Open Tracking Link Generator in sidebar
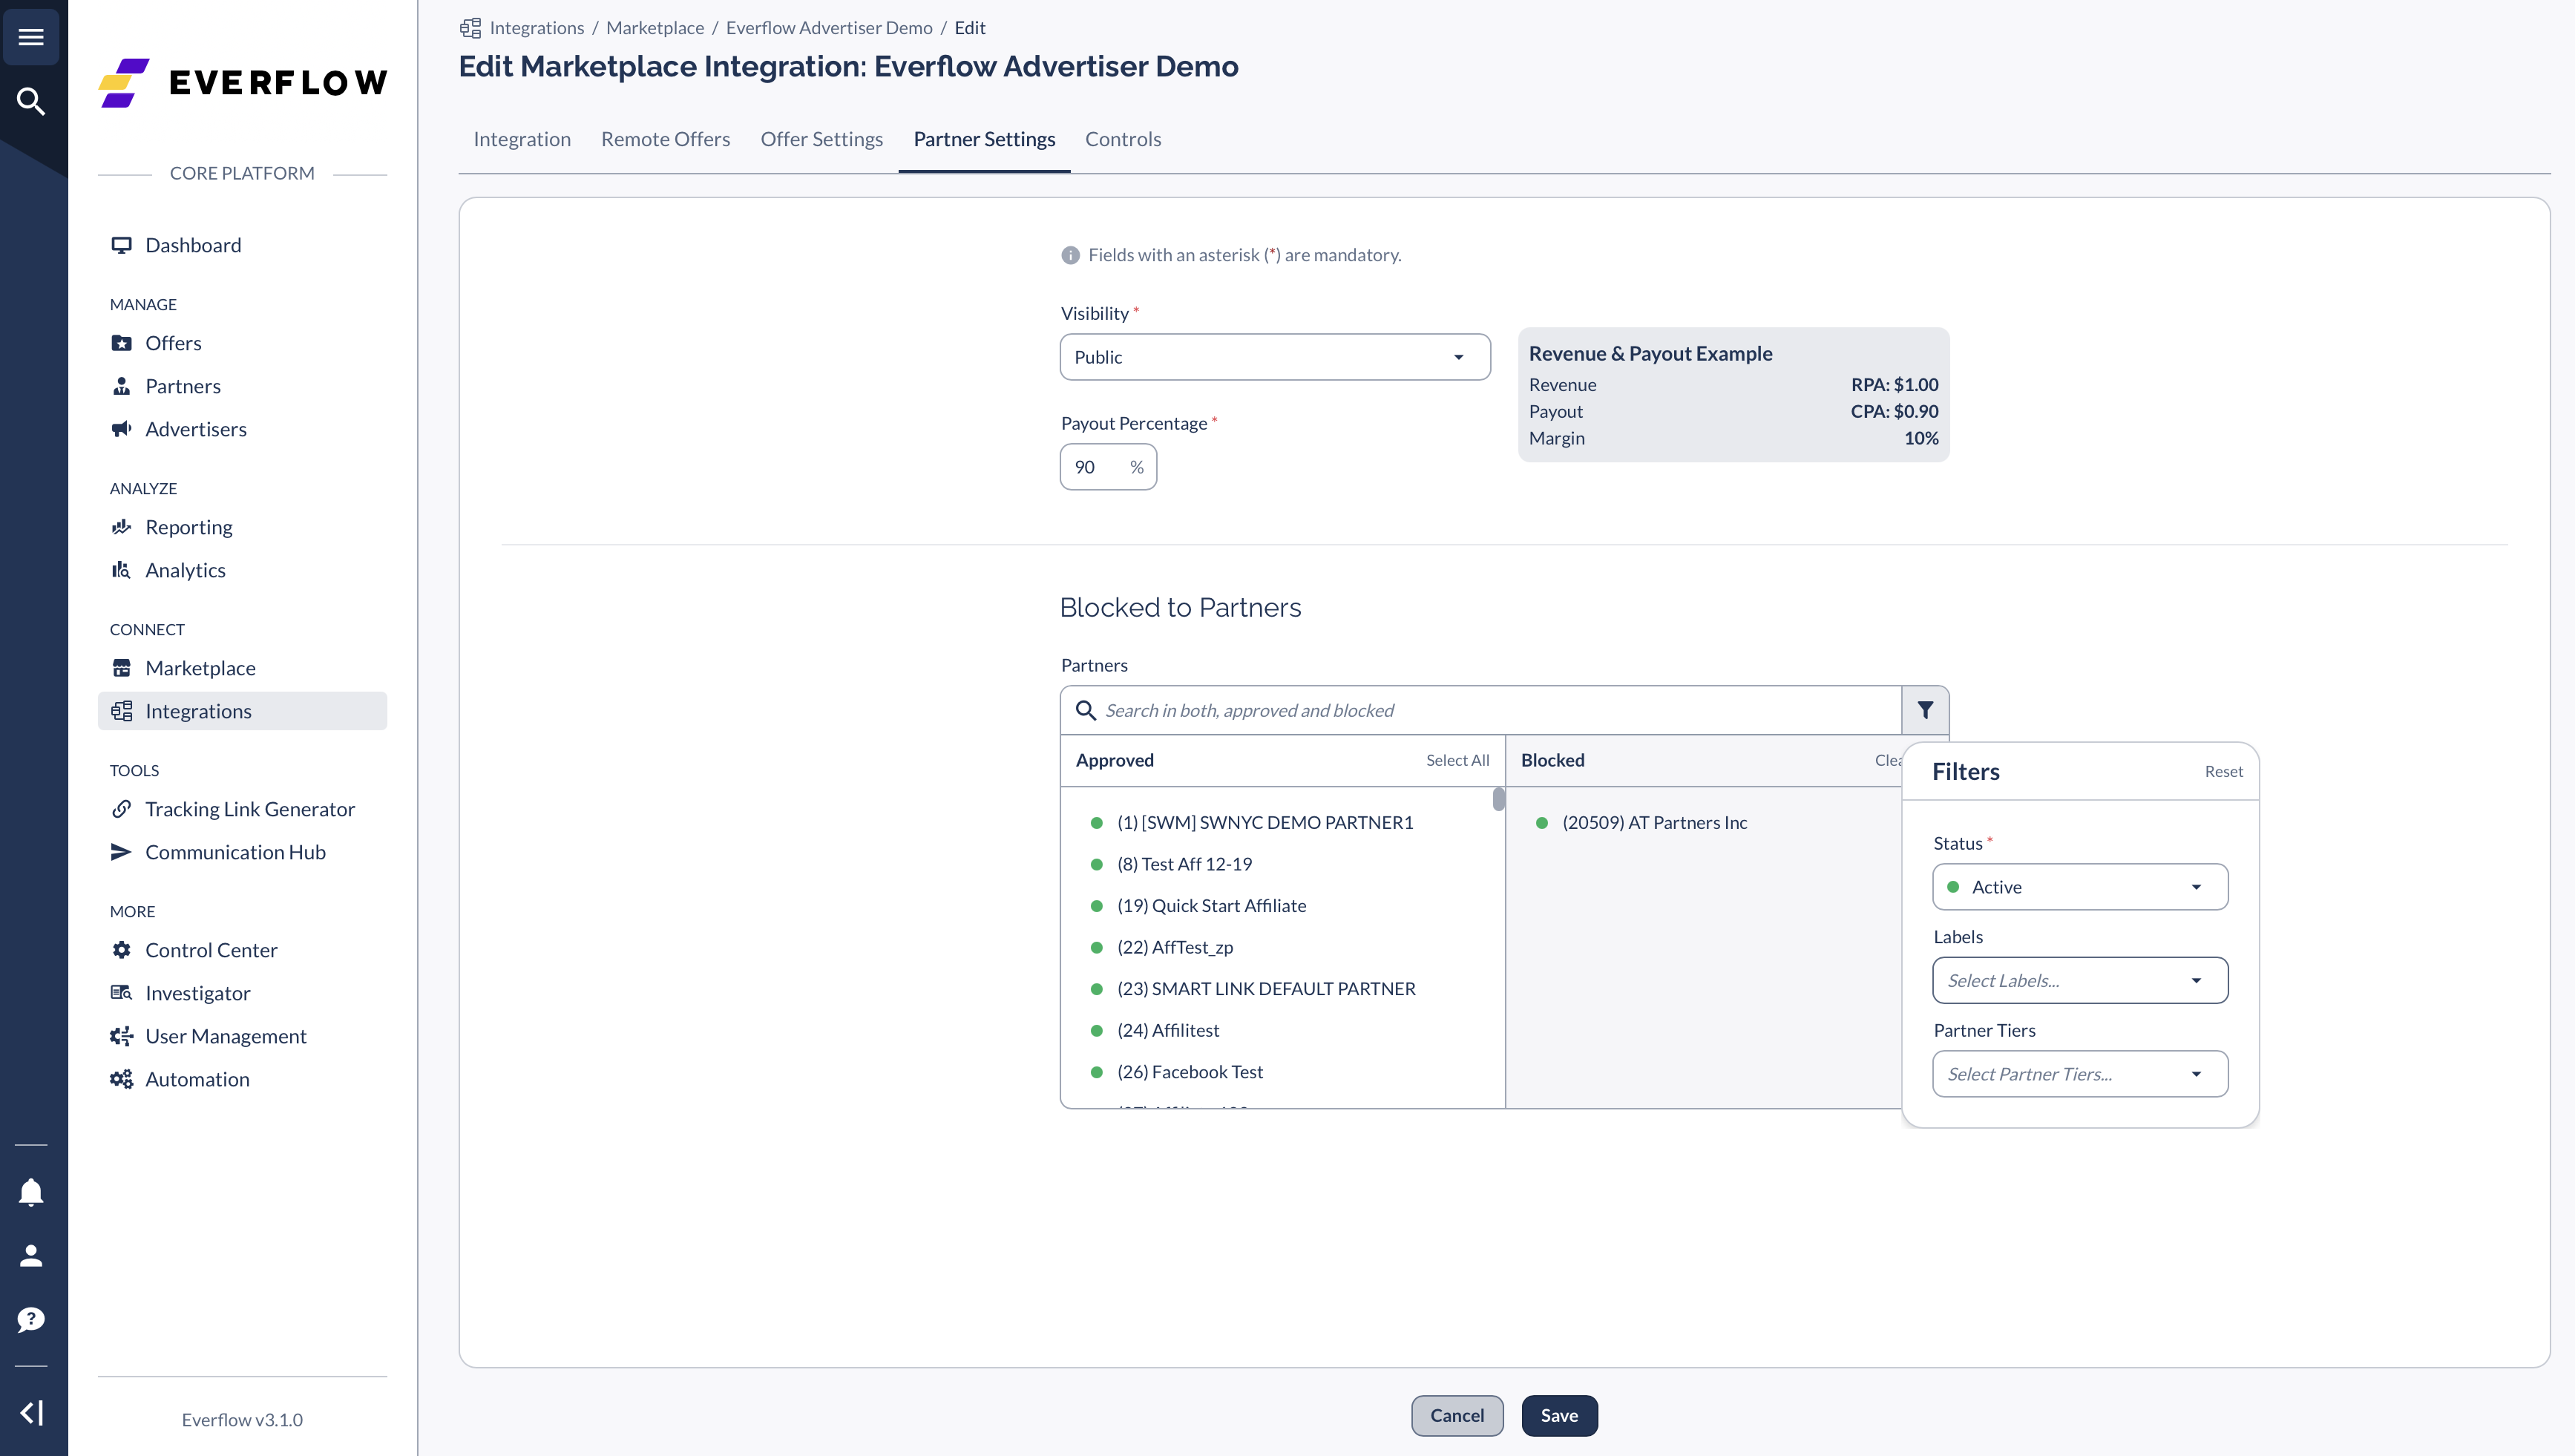 point(243,809)
